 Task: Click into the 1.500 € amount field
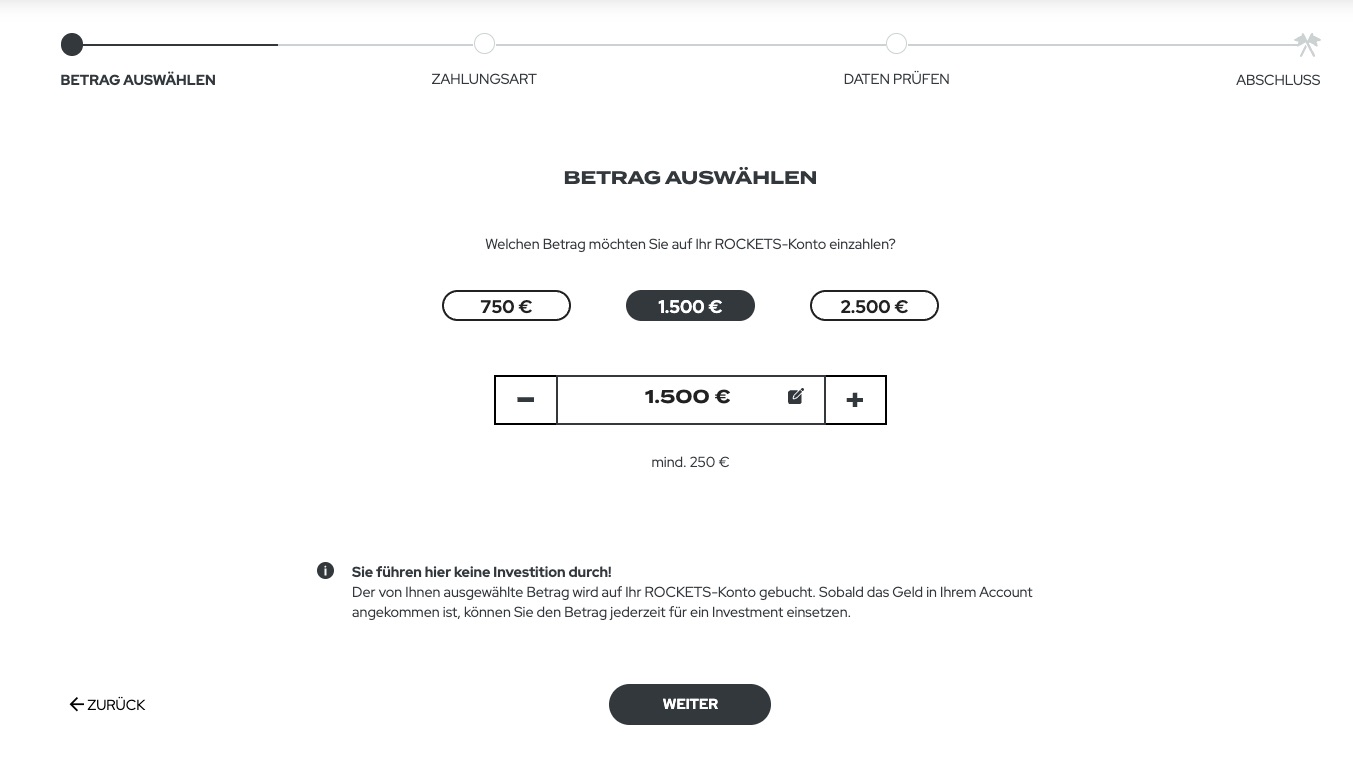coord(687,398)
